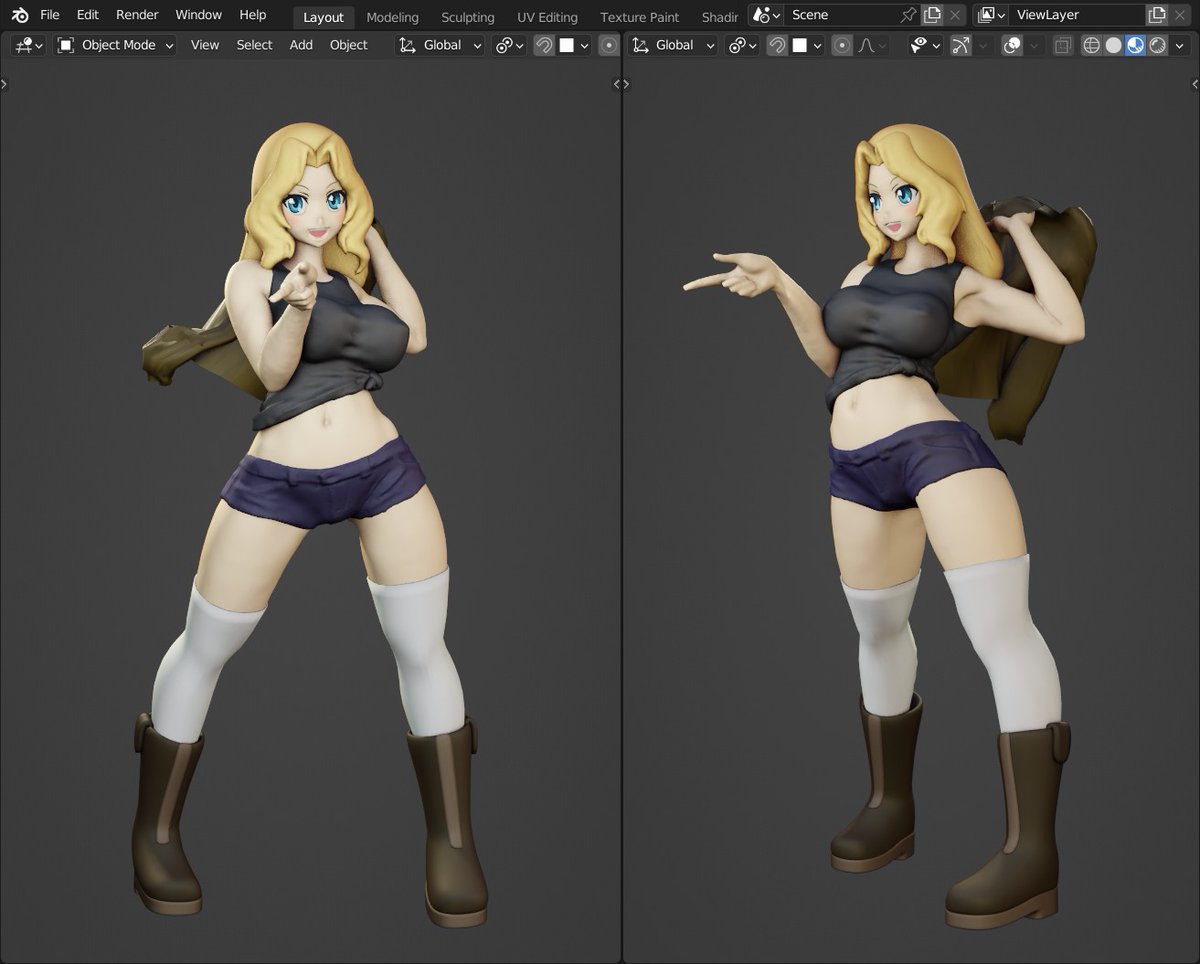Open the Object Mode dropdown
The width and height of the screenshot is (1200, 964).
[x=114, y=45]
